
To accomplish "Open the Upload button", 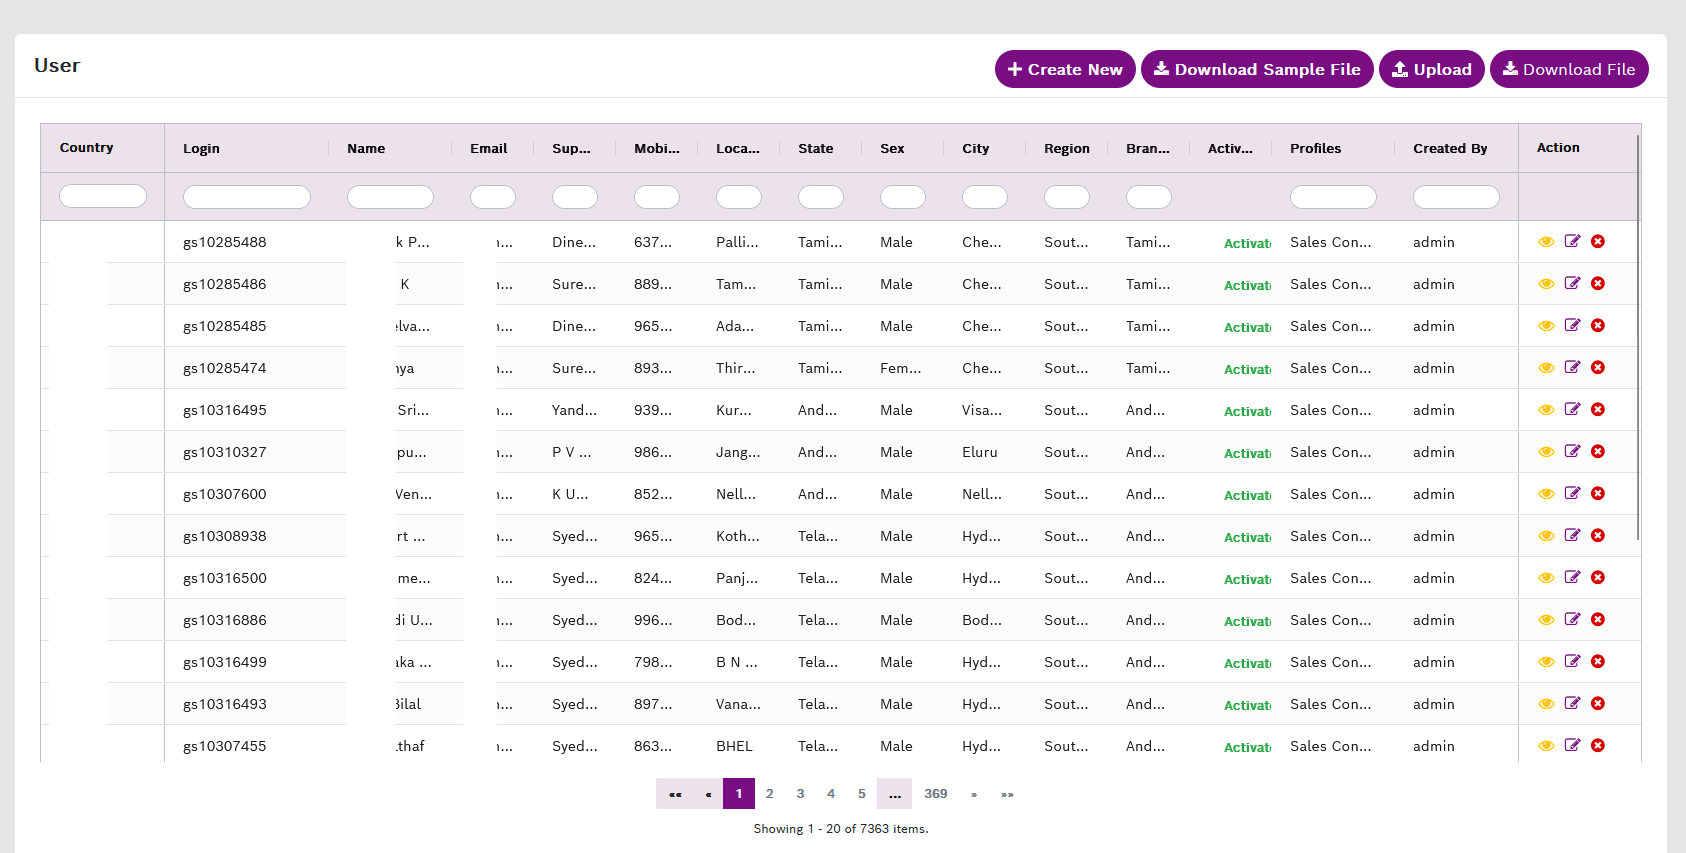I will pyautogui.click(x=1431, y=69).
